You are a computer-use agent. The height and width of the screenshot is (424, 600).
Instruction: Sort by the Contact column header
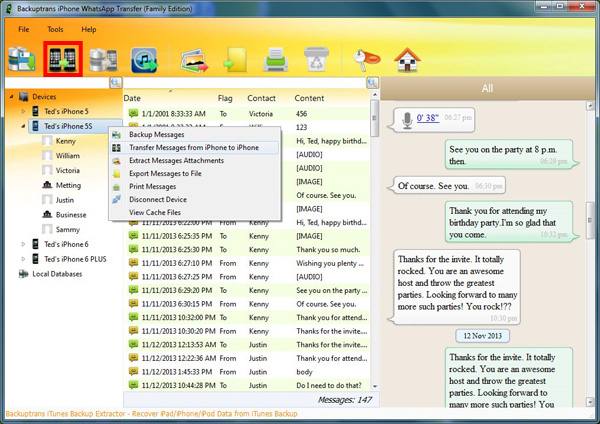click(261, 98)
